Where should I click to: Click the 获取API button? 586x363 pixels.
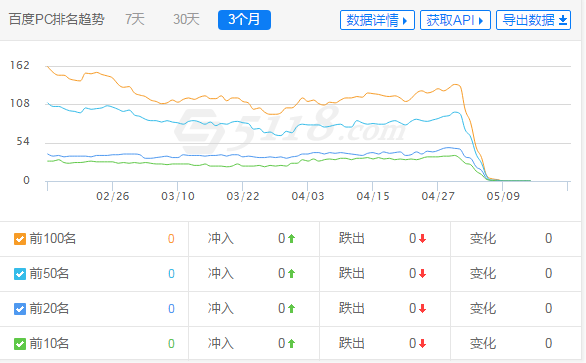[x=455, y=20]
